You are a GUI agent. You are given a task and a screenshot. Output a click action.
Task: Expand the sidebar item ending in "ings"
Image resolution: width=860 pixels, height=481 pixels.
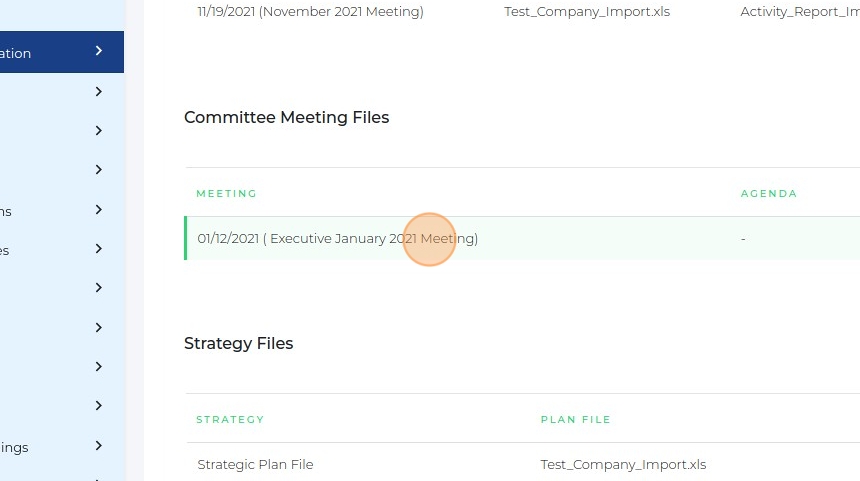point(98,446)
